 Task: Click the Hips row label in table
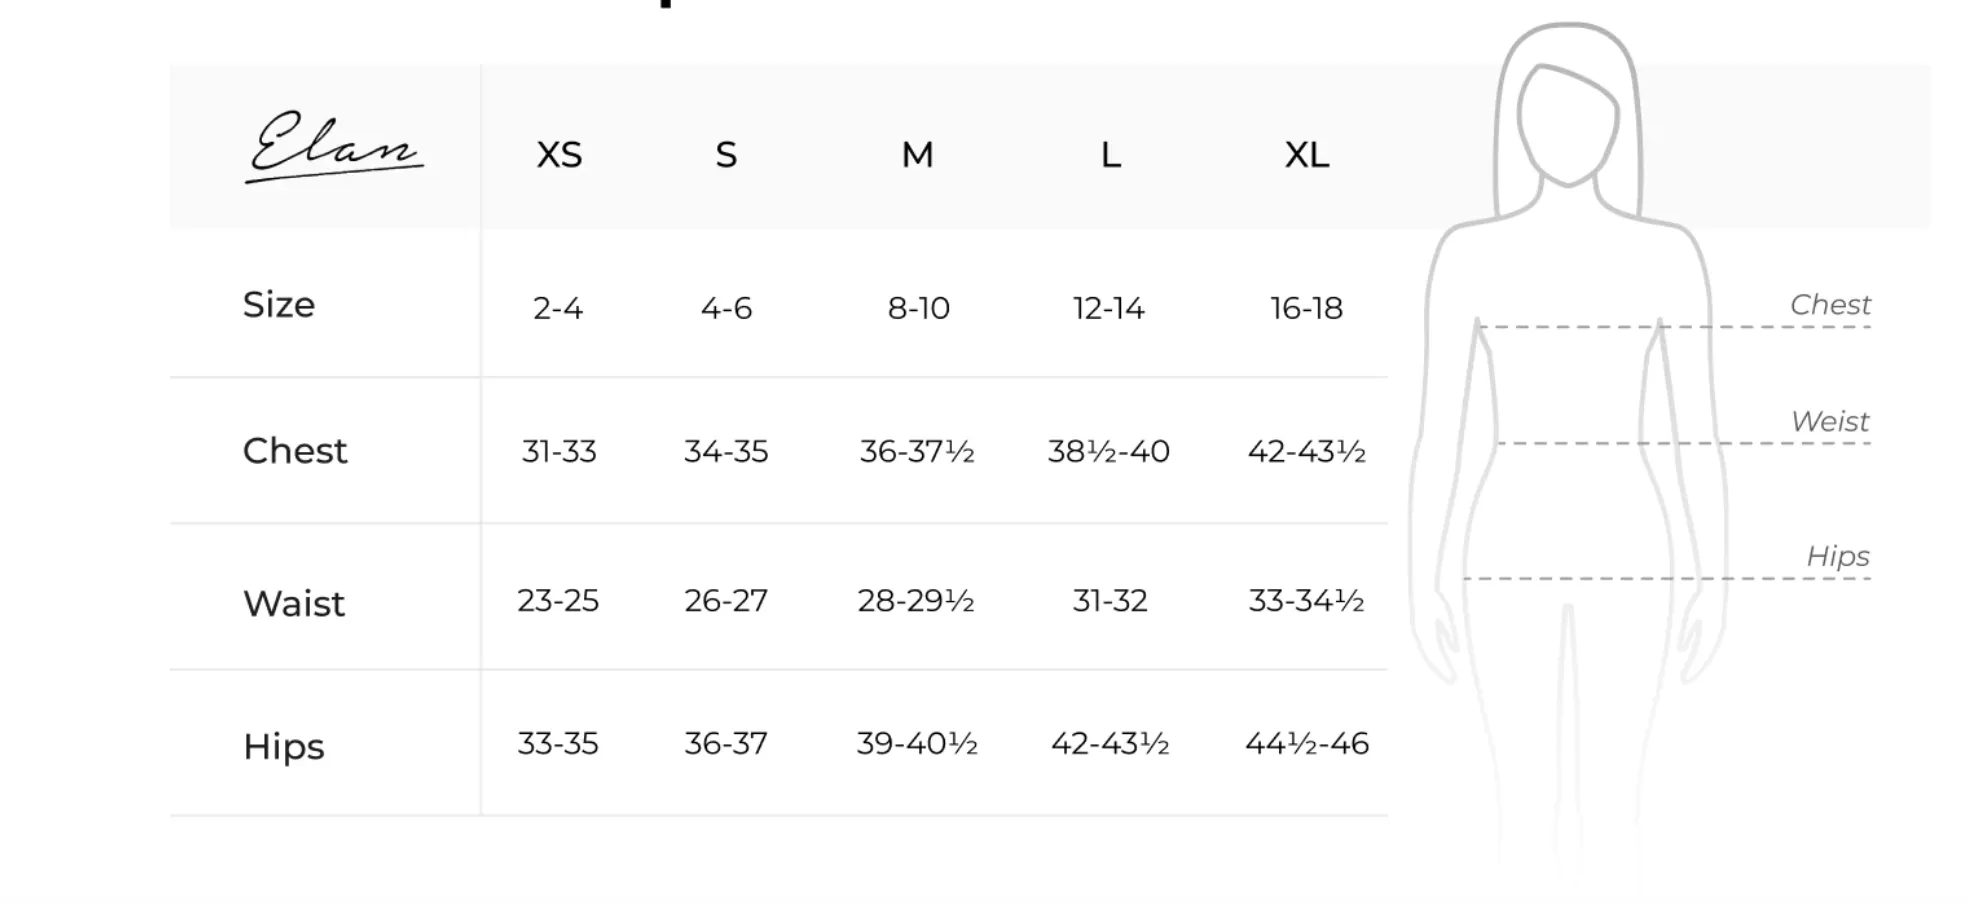tap(284, 747)
